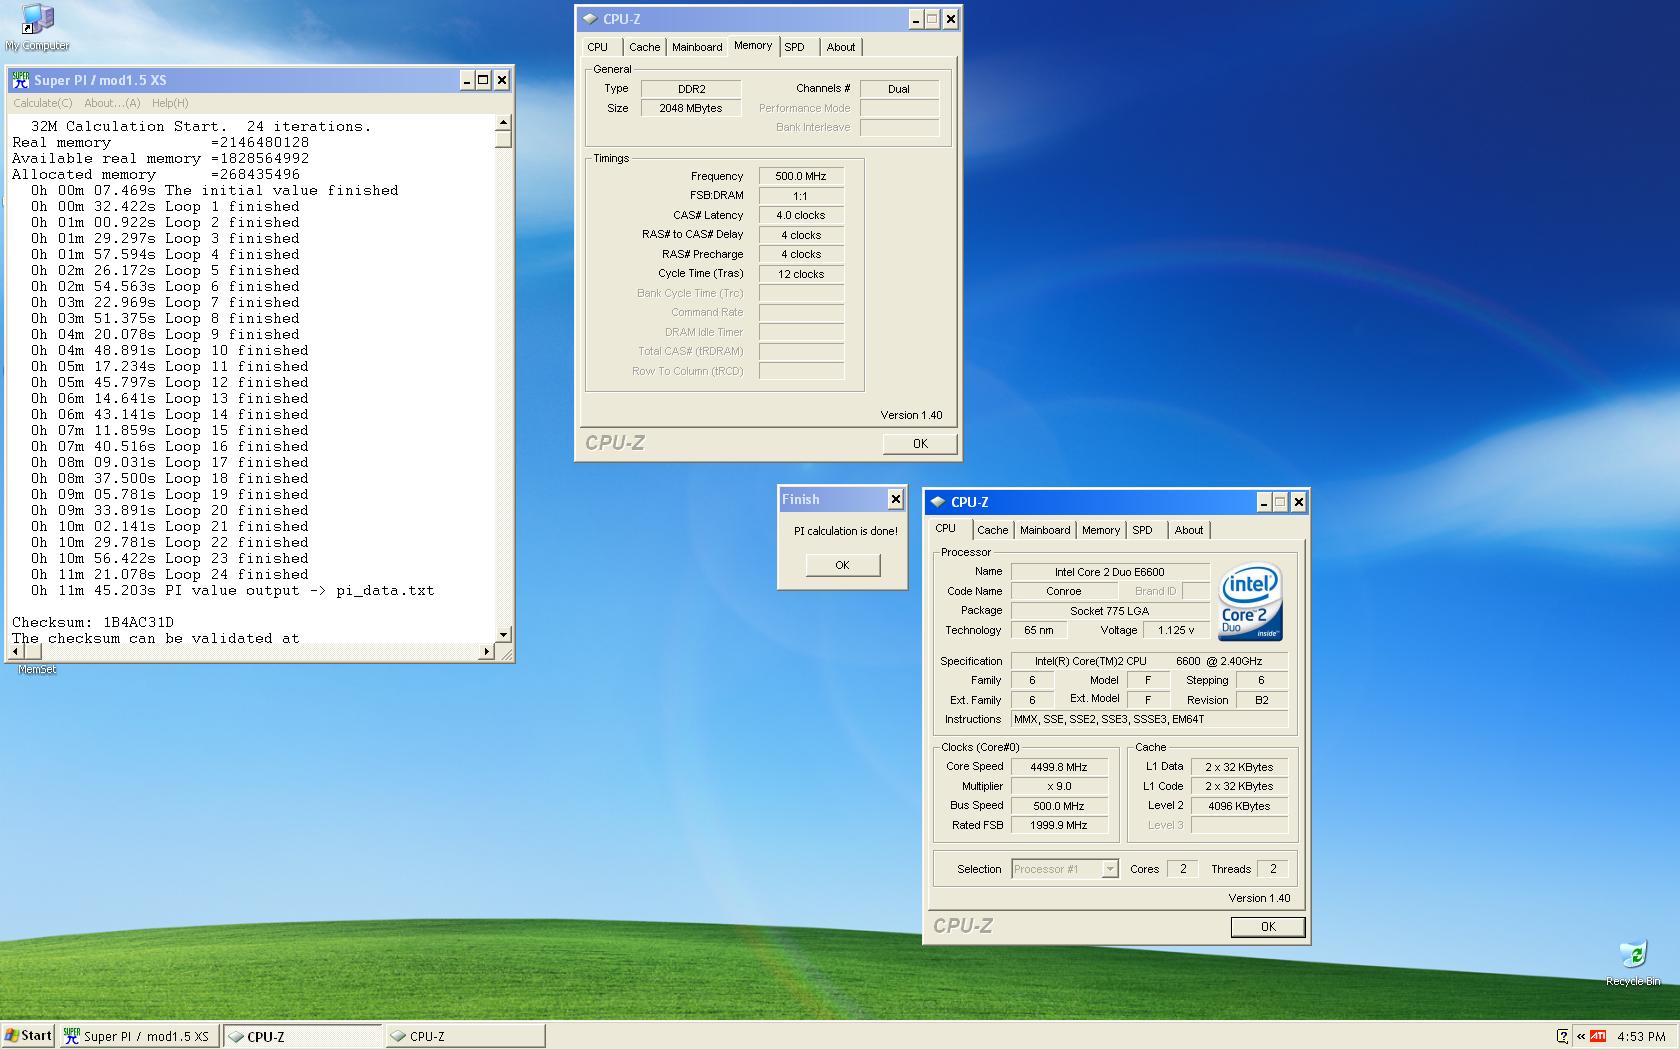Click Instructions field MMX, SSE list

coord(1149,719)
